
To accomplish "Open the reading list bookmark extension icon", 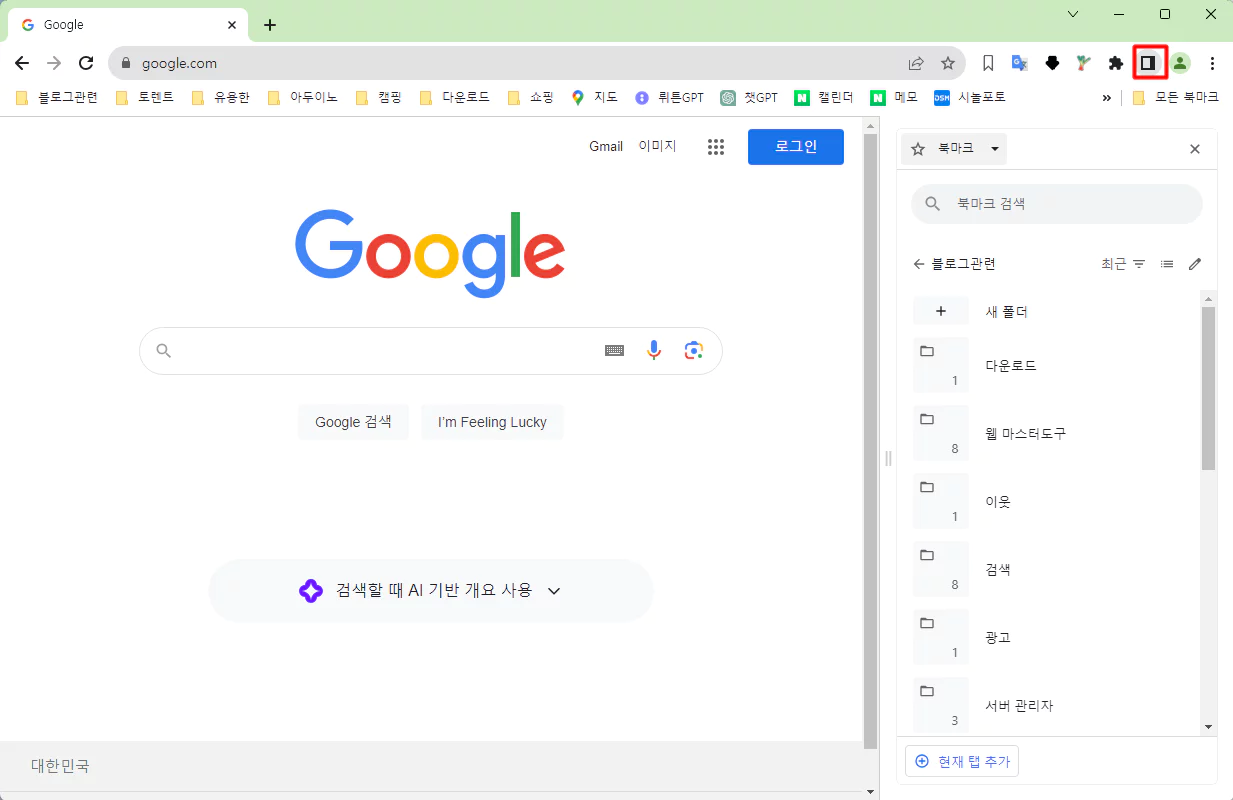I will coord(988,63).
